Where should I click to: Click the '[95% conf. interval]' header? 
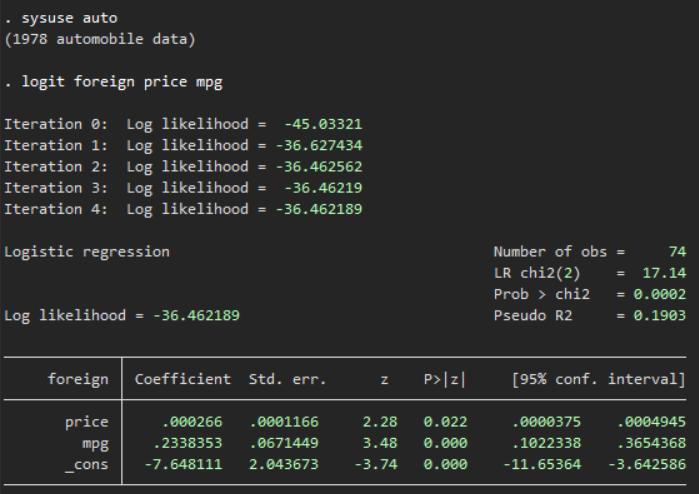[x=598, y=380]
